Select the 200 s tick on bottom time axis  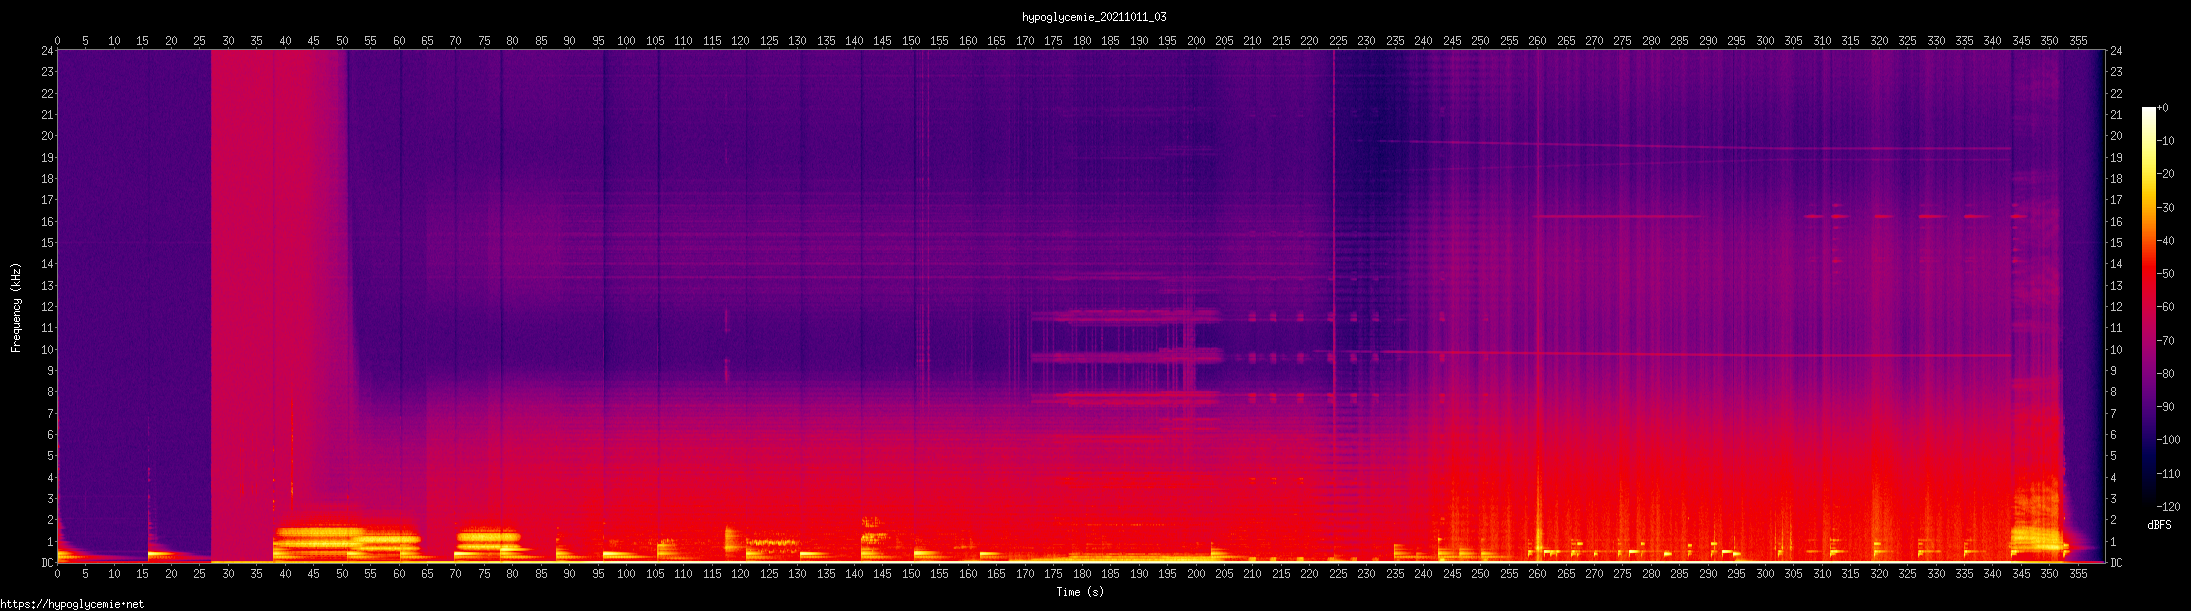tap(1196, 574)
